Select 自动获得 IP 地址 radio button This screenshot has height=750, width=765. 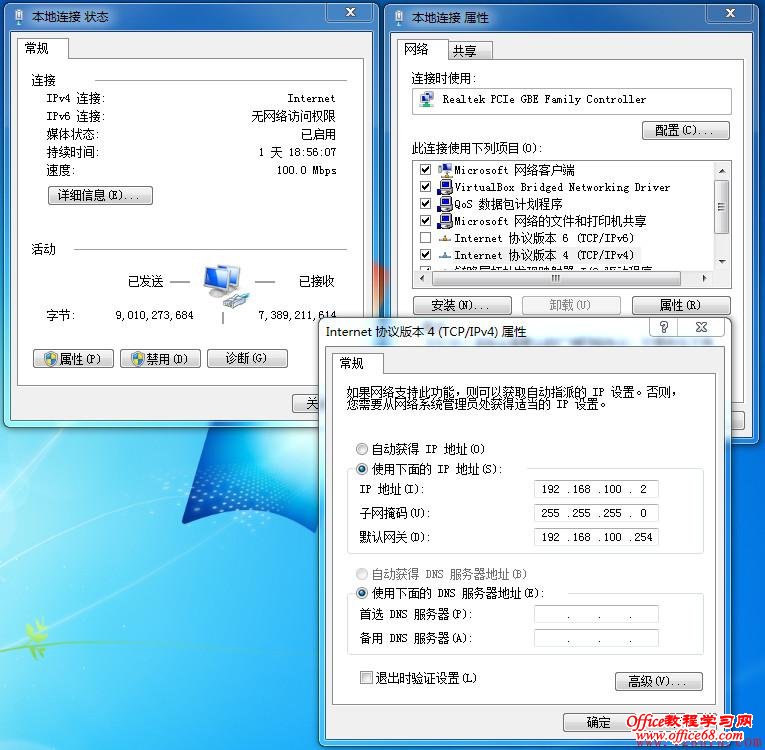click(x=362, y=449)
